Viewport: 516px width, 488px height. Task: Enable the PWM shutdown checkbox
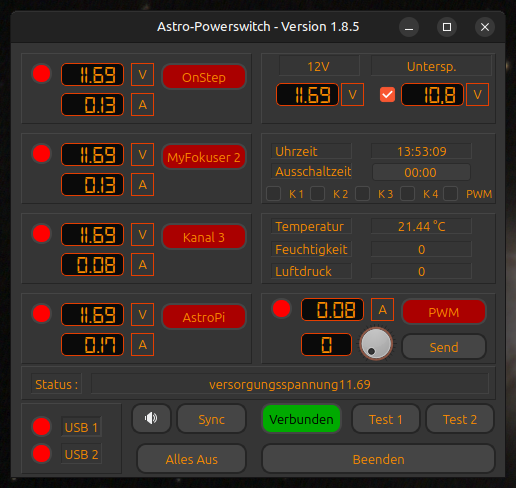(450, 194)
